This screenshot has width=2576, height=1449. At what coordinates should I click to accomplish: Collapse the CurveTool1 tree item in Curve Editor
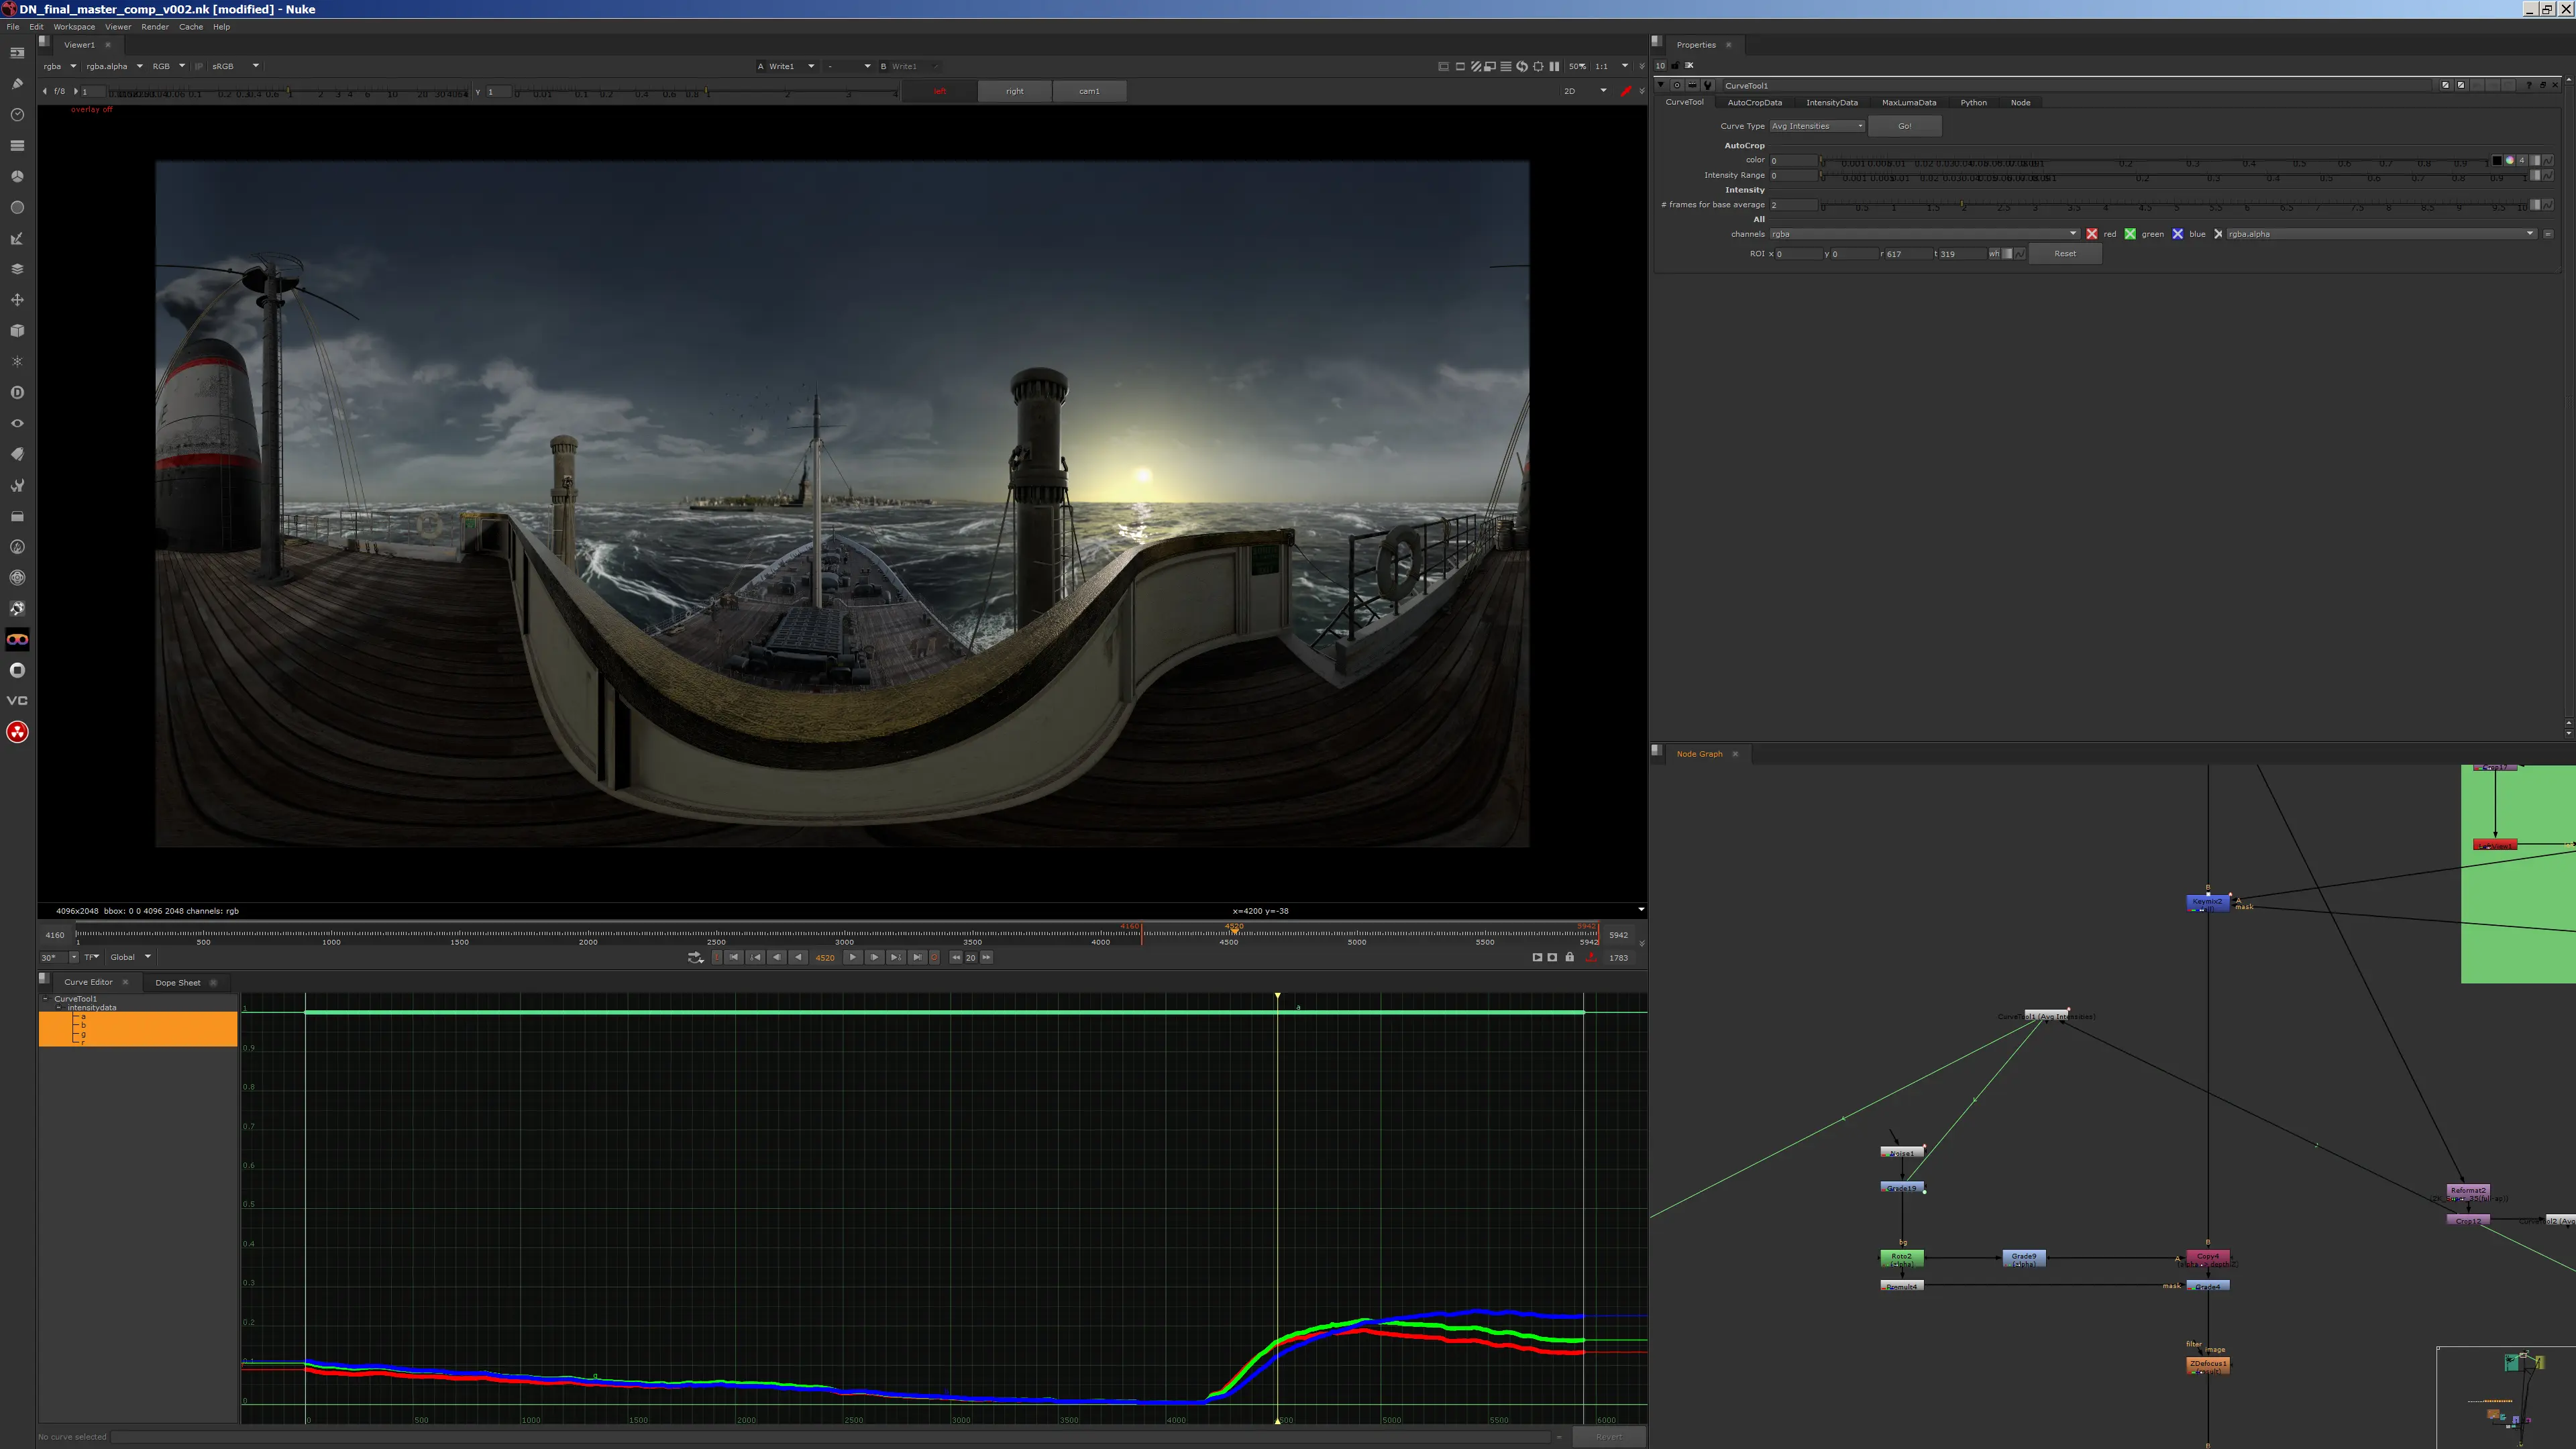(x=45, y=998)
